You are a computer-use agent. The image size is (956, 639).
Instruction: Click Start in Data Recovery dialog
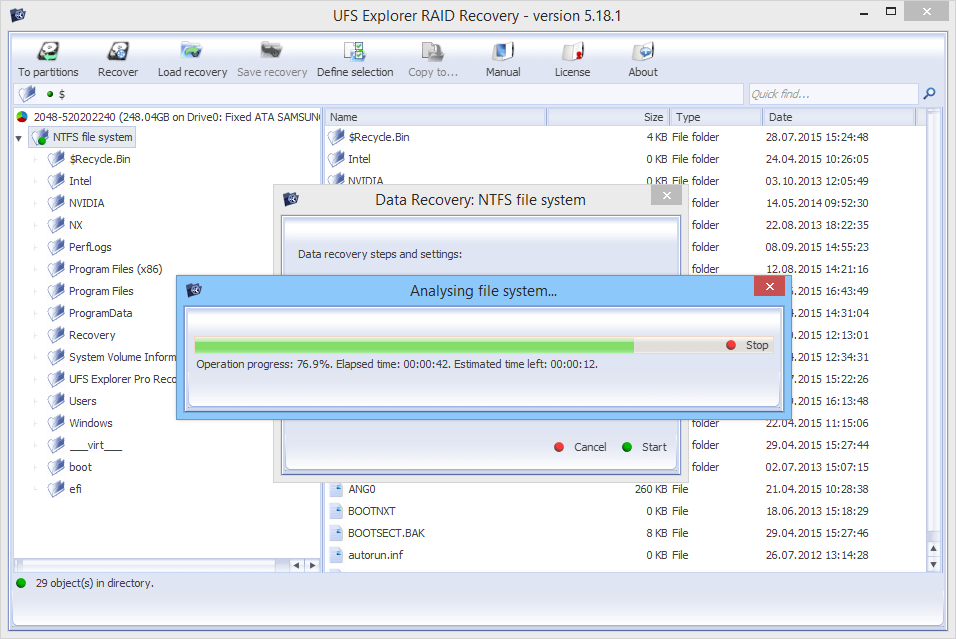[645, 447]
